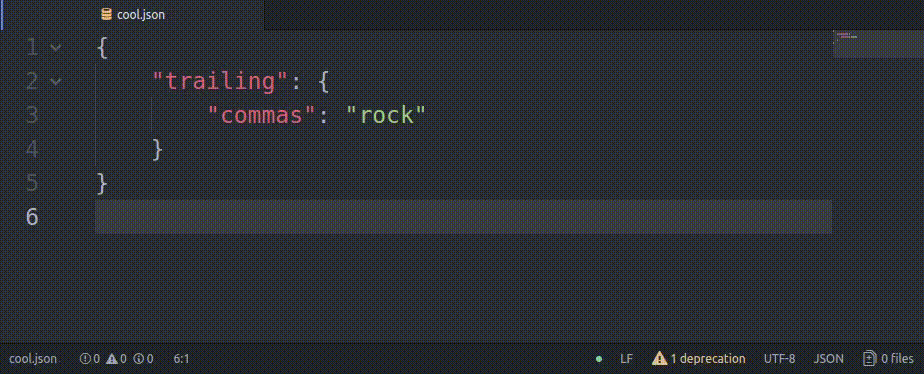
Task: Select the cool.json editor tab
Action: tap(132, 15)
